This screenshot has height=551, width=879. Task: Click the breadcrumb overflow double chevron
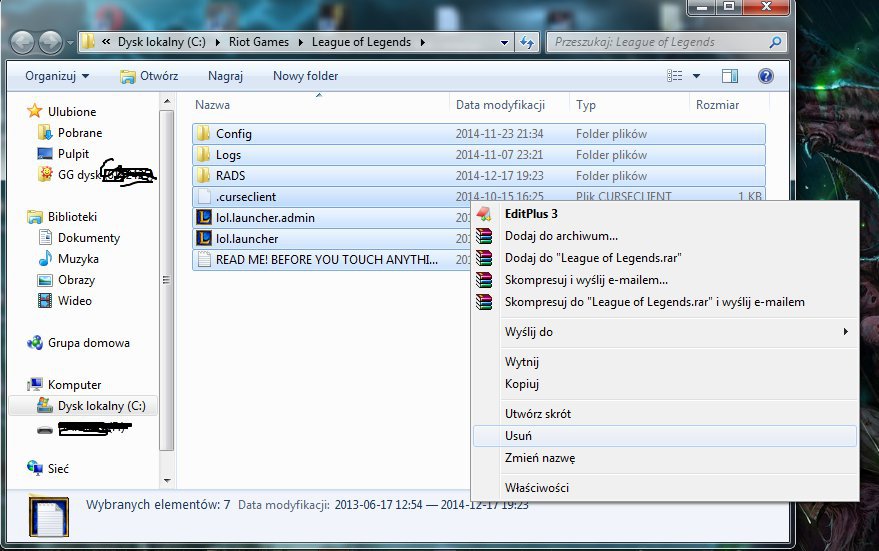pos(106,42)
